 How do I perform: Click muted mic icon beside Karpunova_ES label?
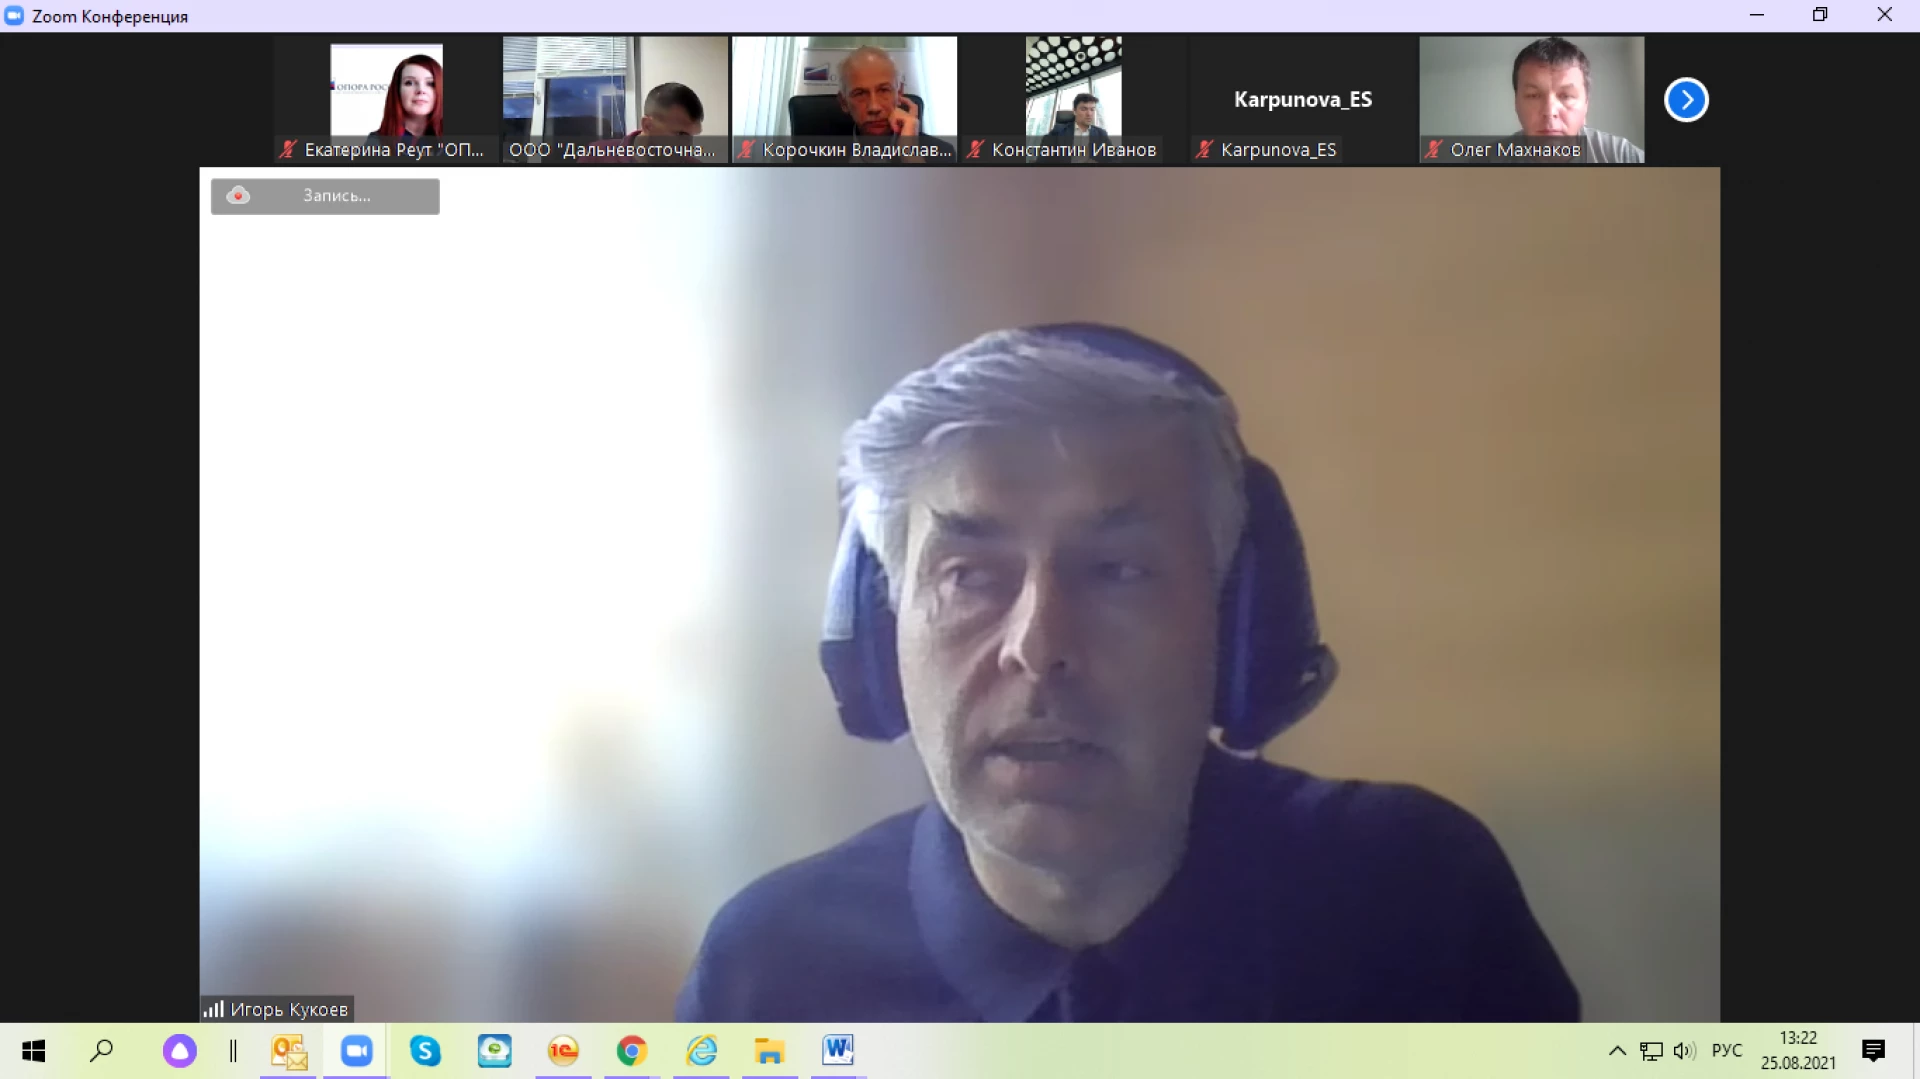(x=1204, y=150)
